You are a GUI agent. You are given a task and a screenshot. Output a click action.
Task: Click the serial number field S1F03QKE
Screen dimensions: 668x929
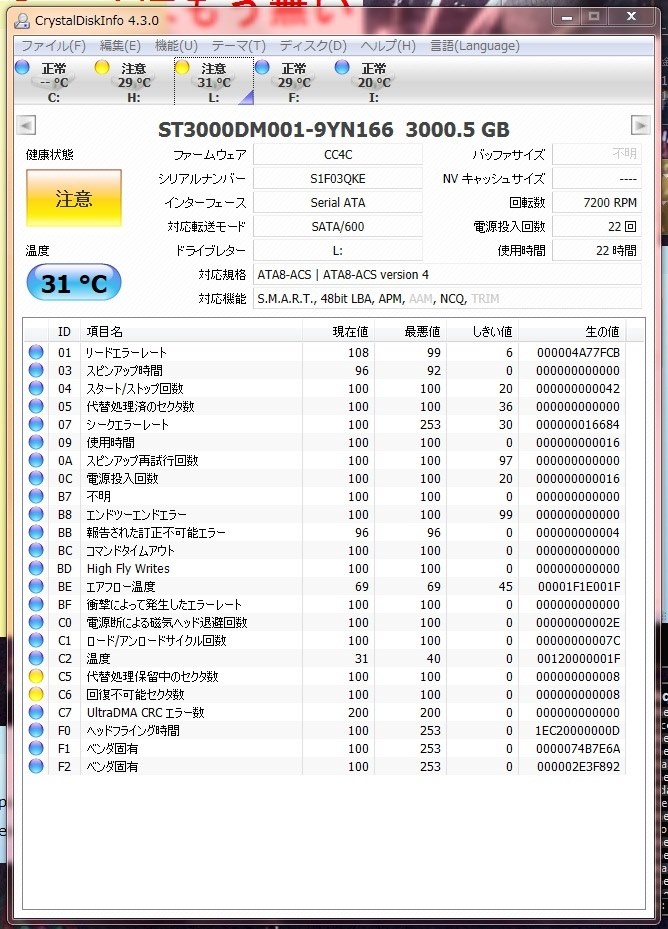click(x=338, y=178)
